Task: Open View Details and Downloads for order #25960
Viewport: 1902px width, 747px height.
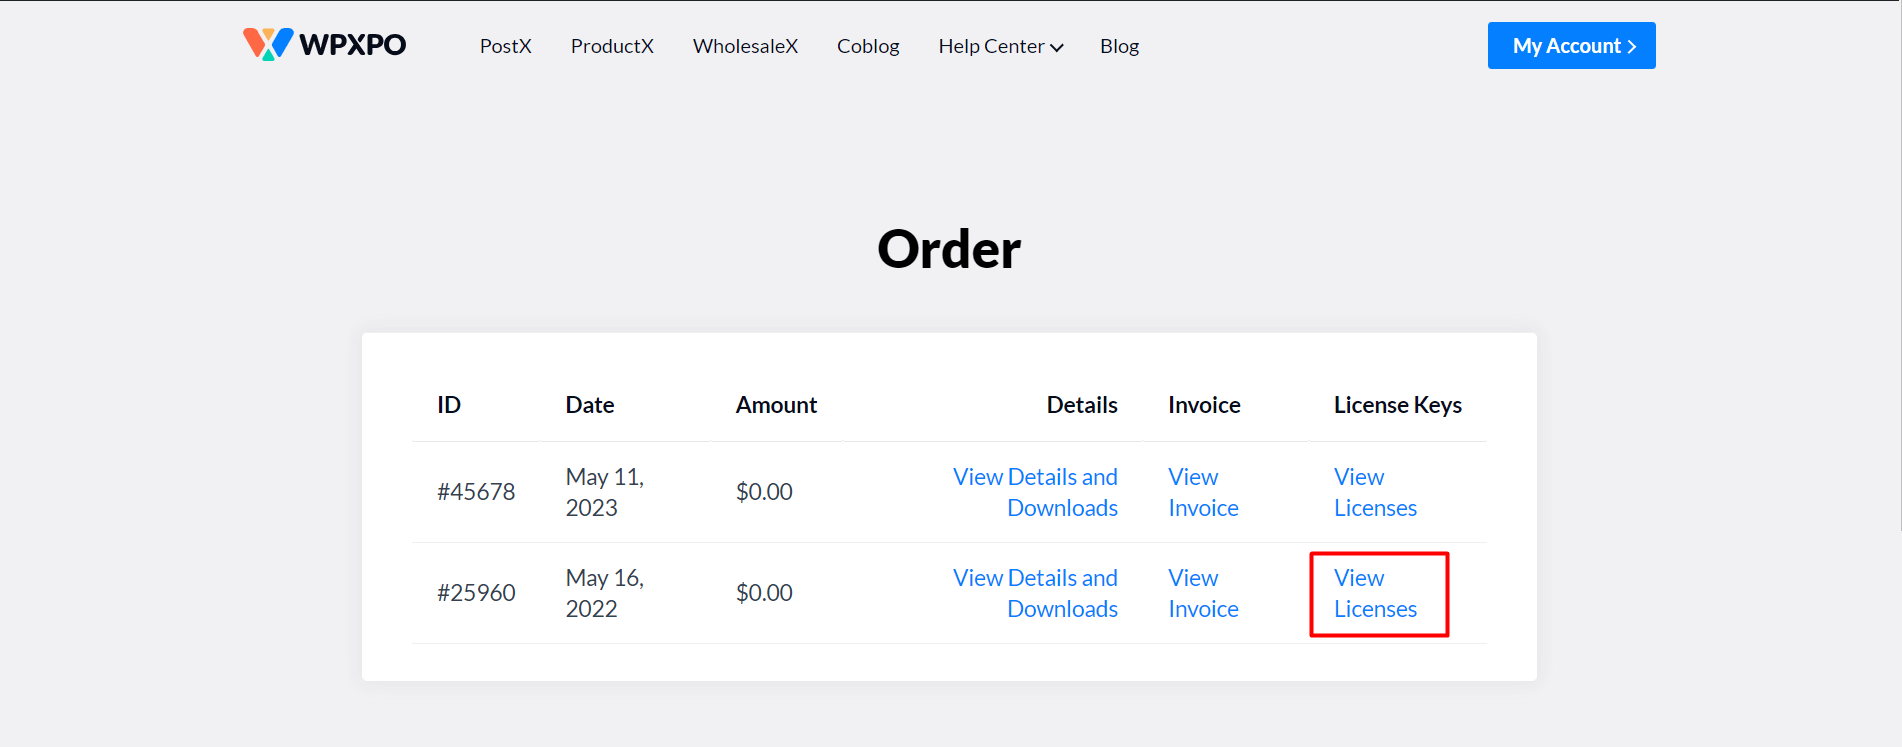Action: tap(1035, 593)
